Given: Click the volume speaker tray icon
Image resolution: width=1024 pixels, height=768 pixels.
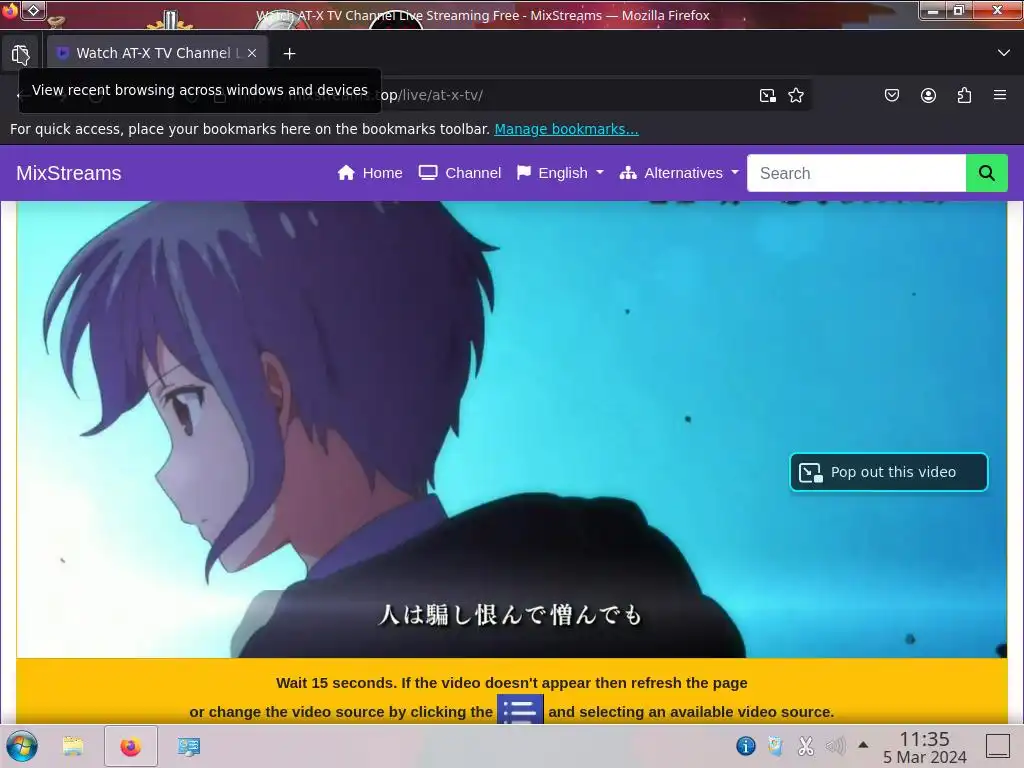Looking at the screenshot, I should [x=835, y=745].
